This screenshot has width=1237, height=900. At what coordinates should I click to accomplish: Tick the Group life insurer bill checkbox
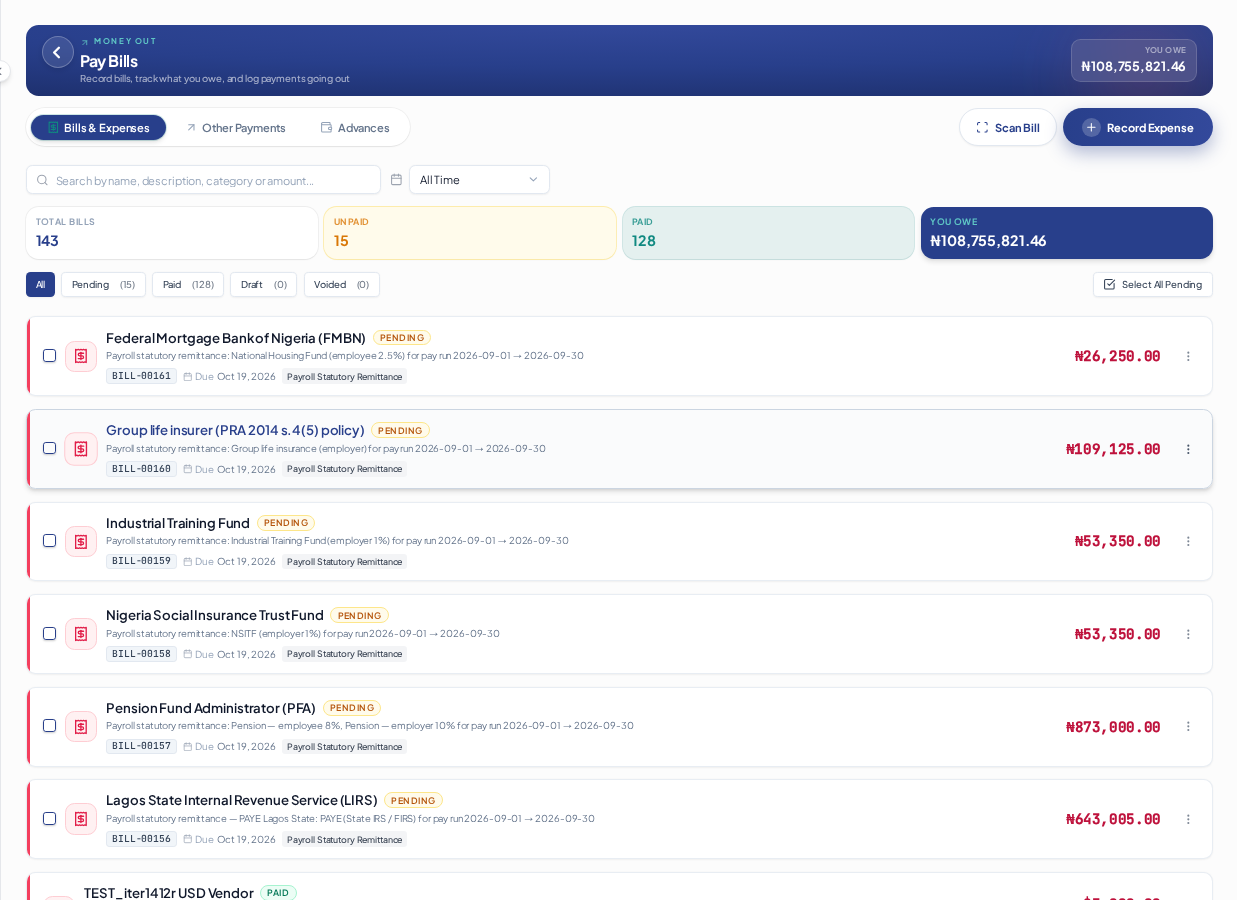tap(49, 448)
